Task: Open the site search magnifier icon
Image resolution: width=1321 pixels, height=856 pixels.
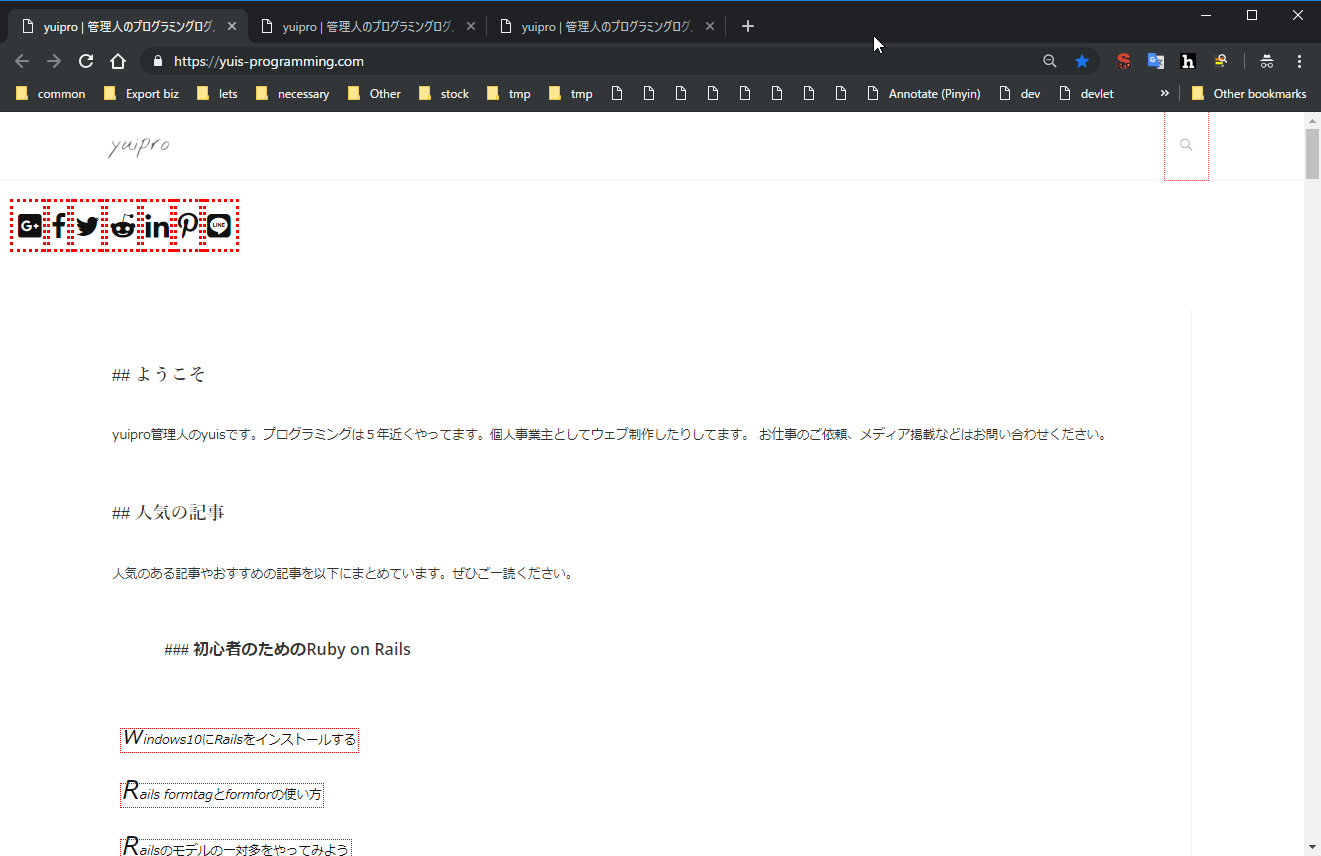Action: tap(1186, 145)
